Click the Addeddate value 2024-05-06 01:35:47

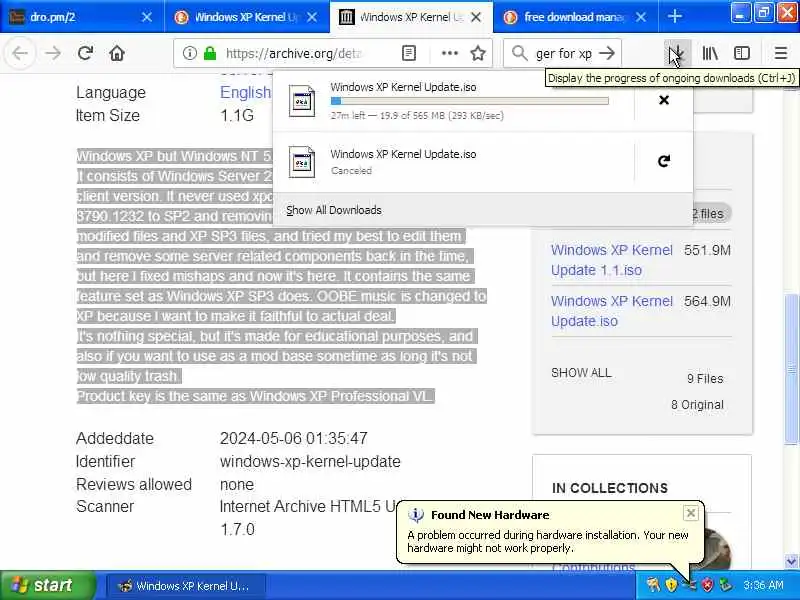pos(293,438)
